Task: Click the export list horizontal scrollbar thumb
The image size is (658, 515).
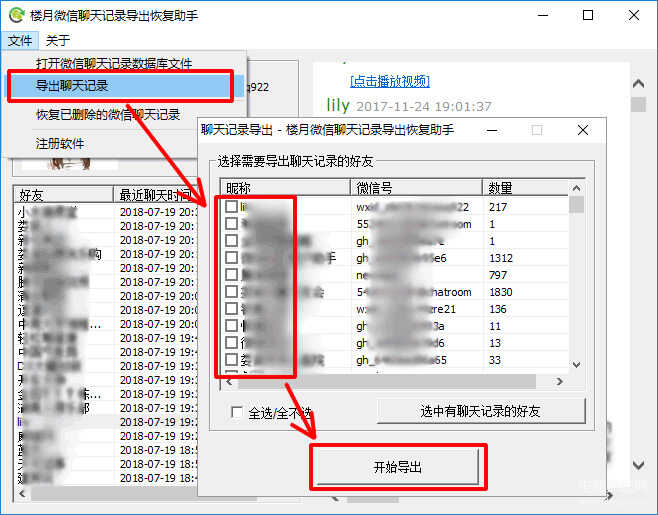Action: coord(387,382)
